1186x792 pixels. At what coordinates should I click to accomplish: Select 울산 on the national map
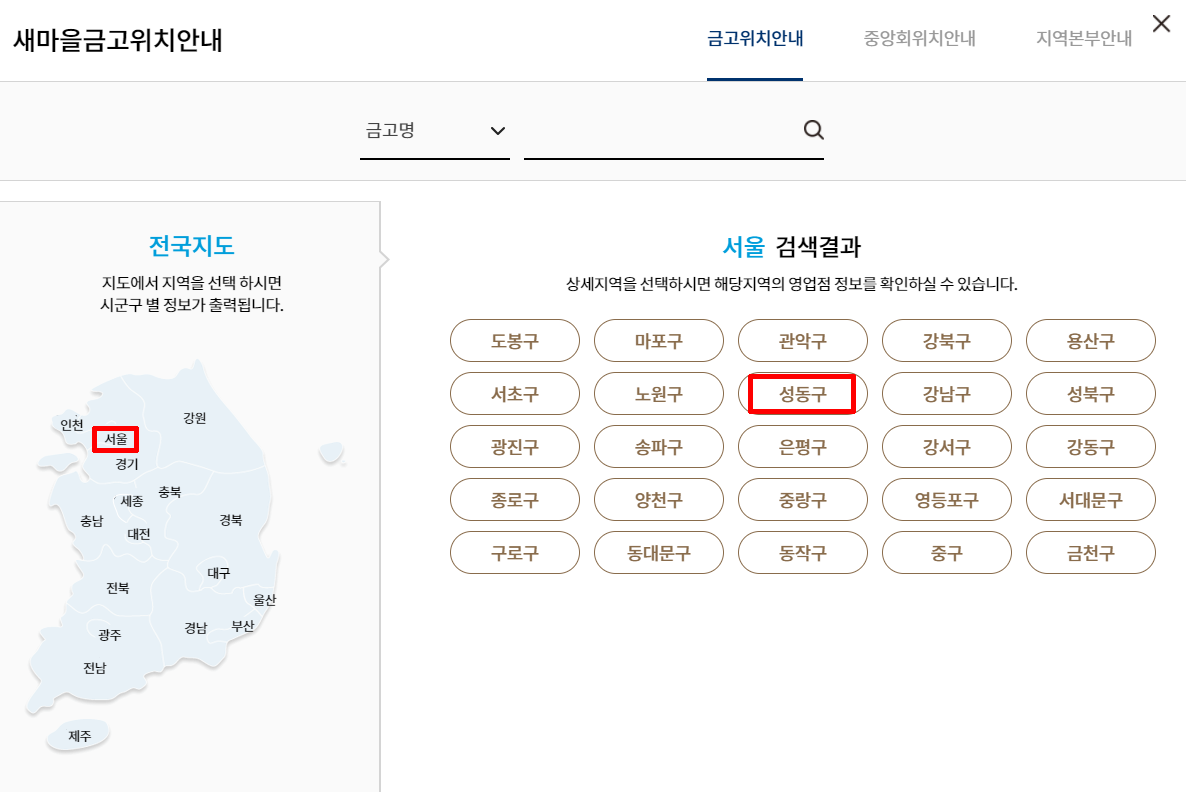click(264, 600)
